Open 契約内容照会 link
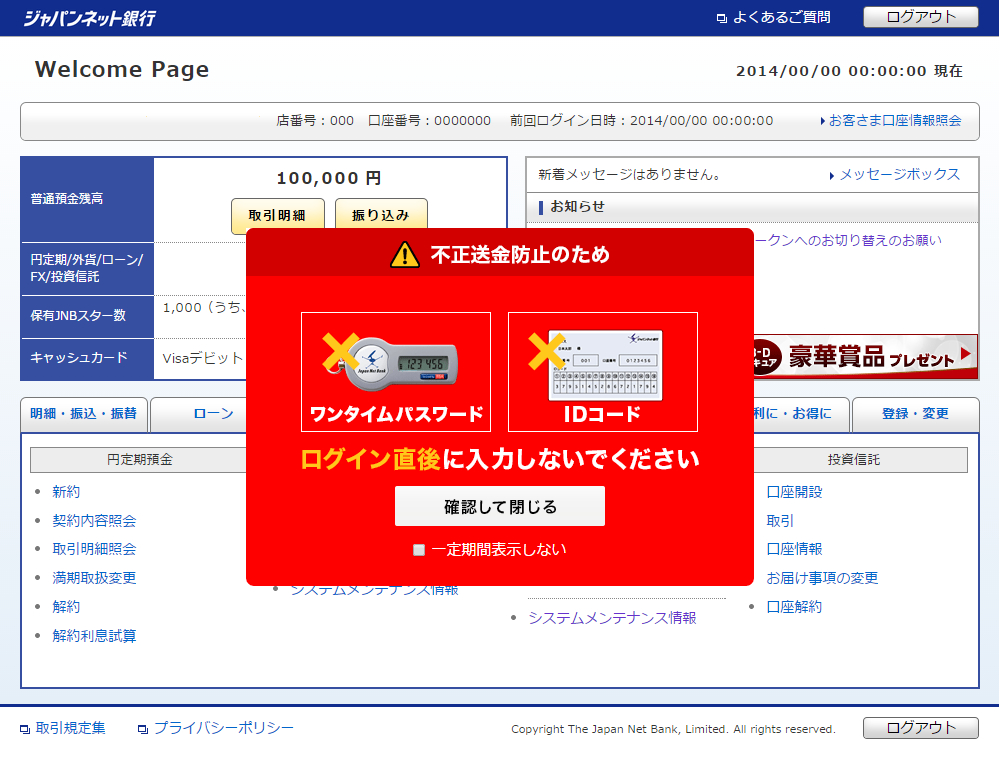Viewport: 999px width, 759px height. point(94,521)
